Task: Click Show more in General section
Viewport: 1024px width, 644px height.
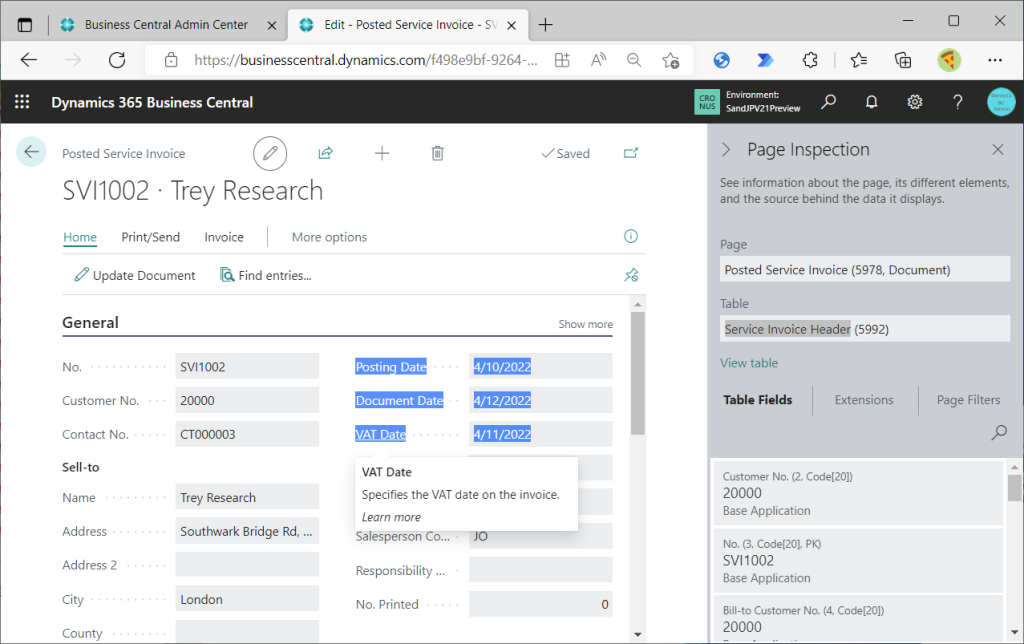Action: pos(586,324)
